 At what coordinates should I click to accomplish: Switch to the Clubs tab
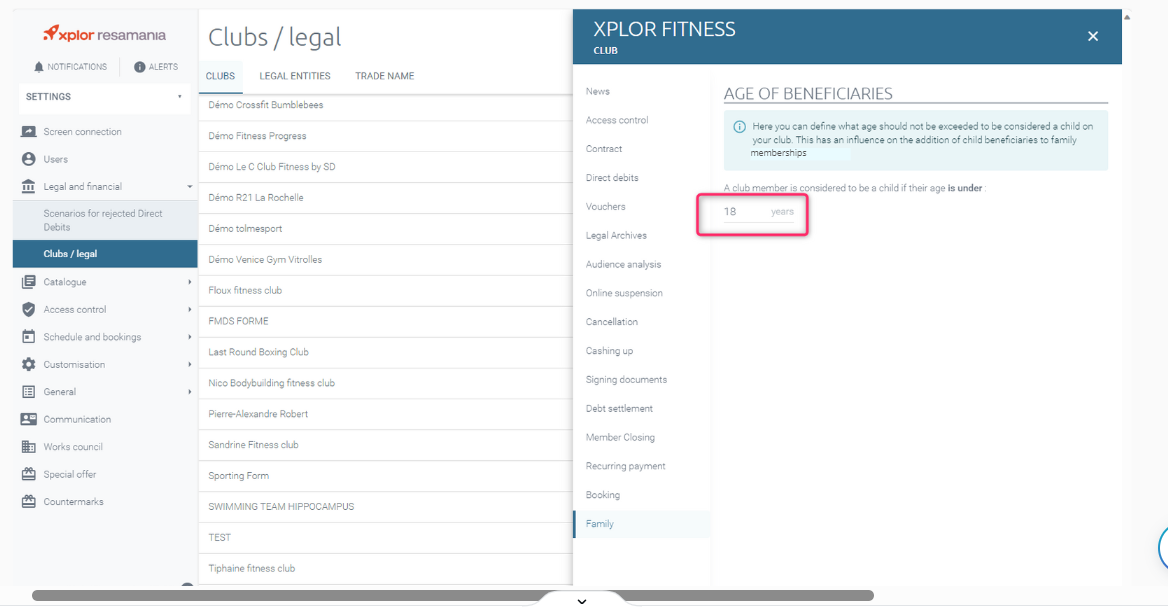(220, 76)
